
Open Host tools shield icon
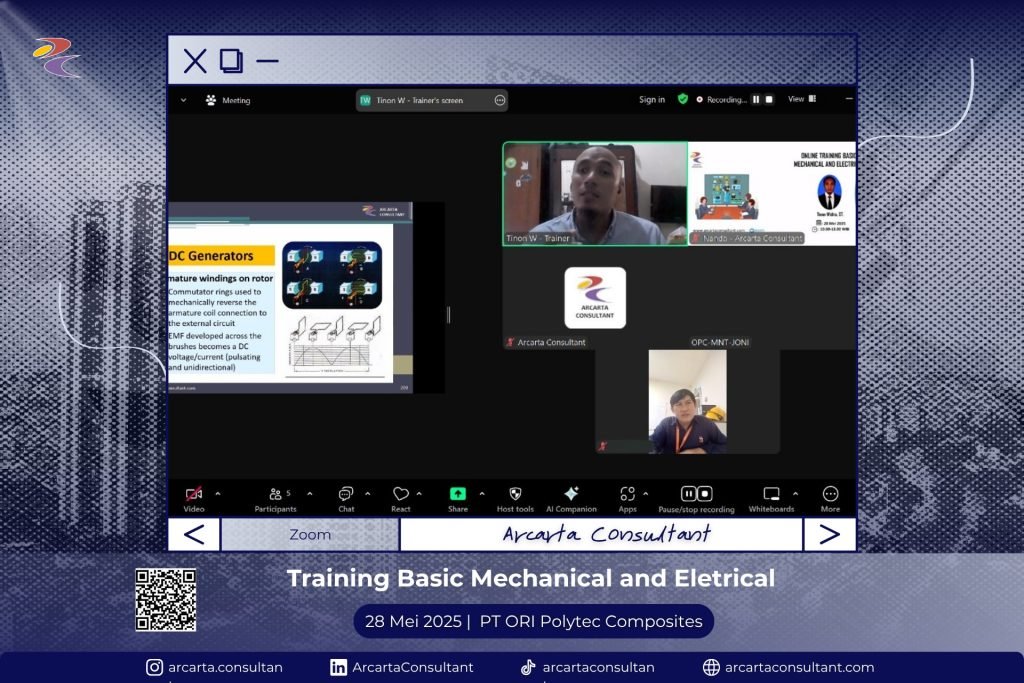515,494
